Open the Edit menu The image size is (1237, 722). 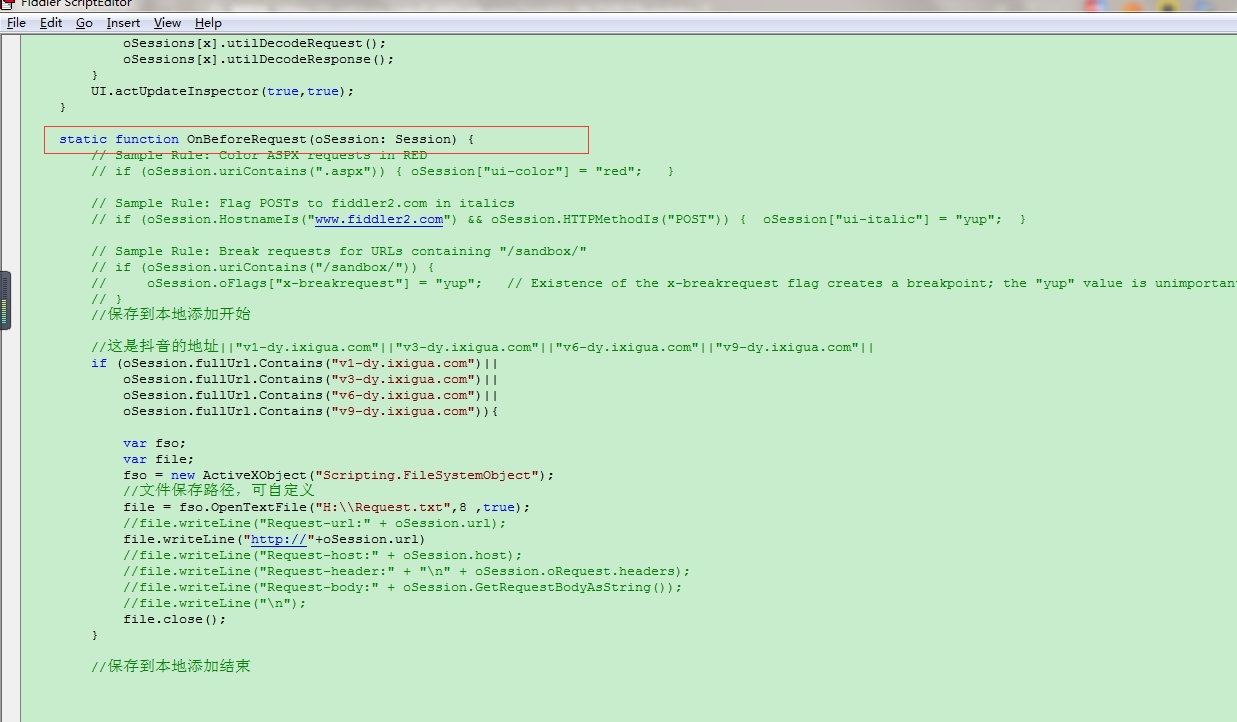(x=50, y=23)
